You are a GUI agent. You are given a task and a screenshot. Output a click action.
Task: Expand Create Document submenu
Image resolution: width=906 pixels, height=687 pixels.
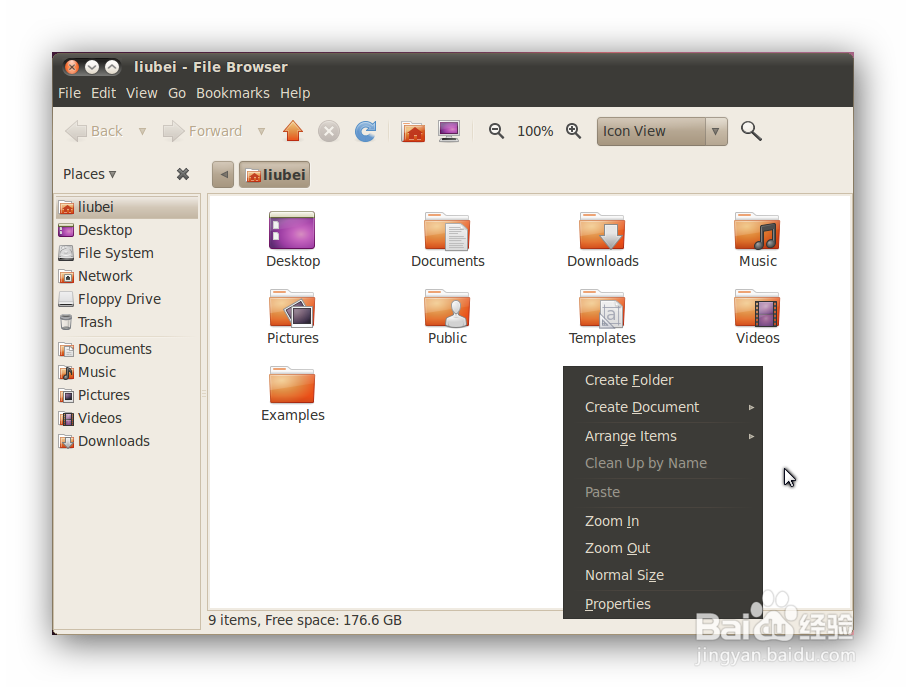pyautogui.click(x=663, y=407)
